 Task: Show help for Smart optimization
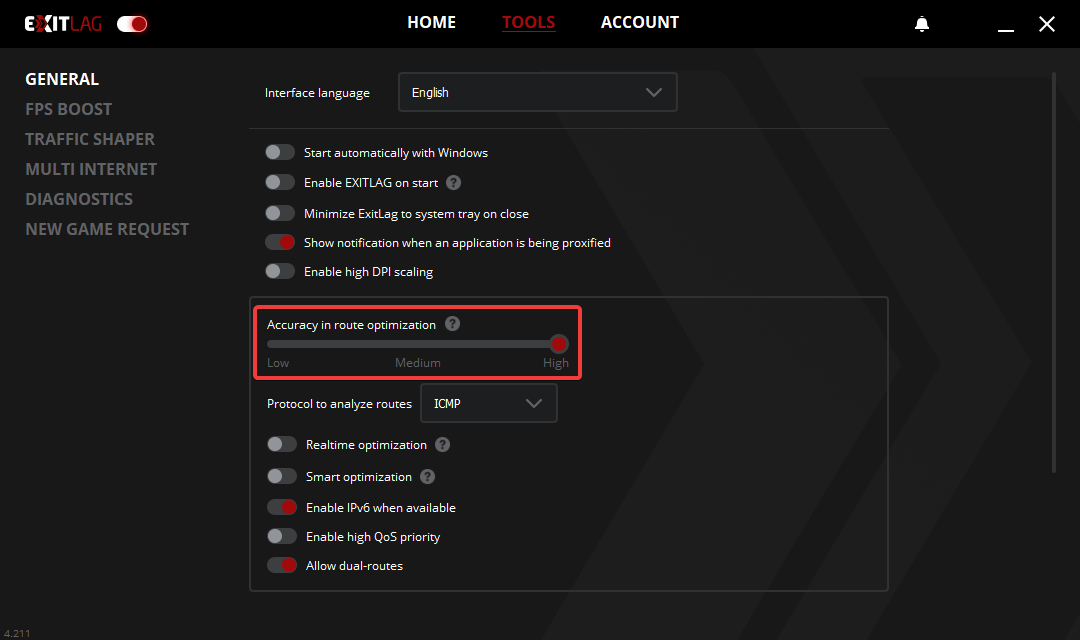(x=428, y=477)
